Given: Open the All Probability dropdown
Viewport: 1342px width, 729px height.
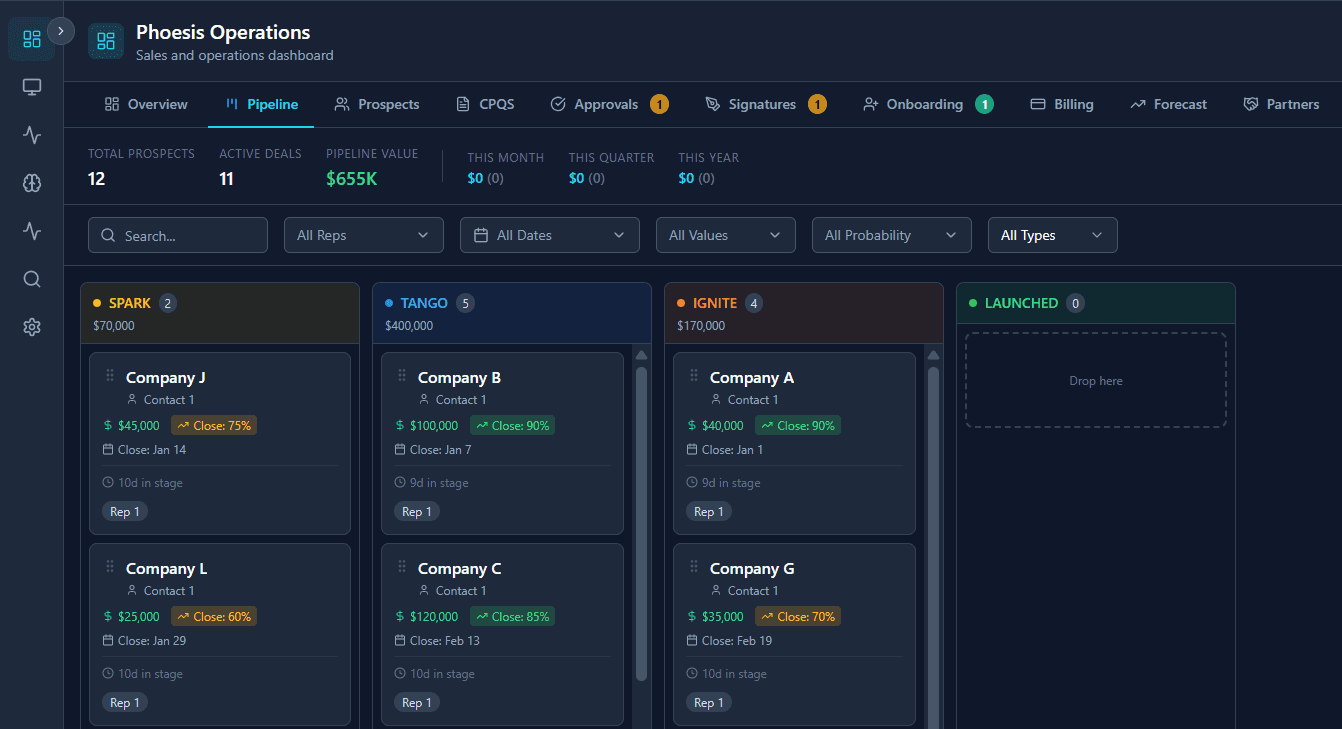Looking at the screenshot, I should tap(892, 235).
